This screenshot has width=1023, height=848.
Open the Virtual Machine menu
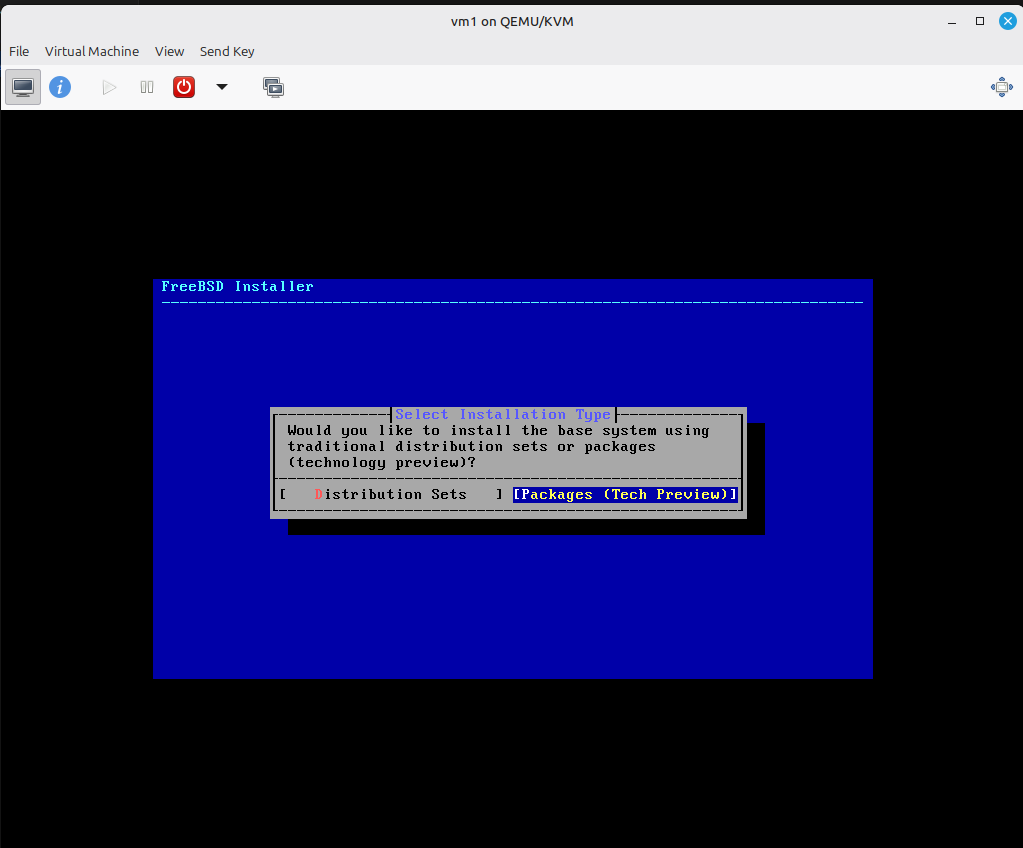click(92, 51)
